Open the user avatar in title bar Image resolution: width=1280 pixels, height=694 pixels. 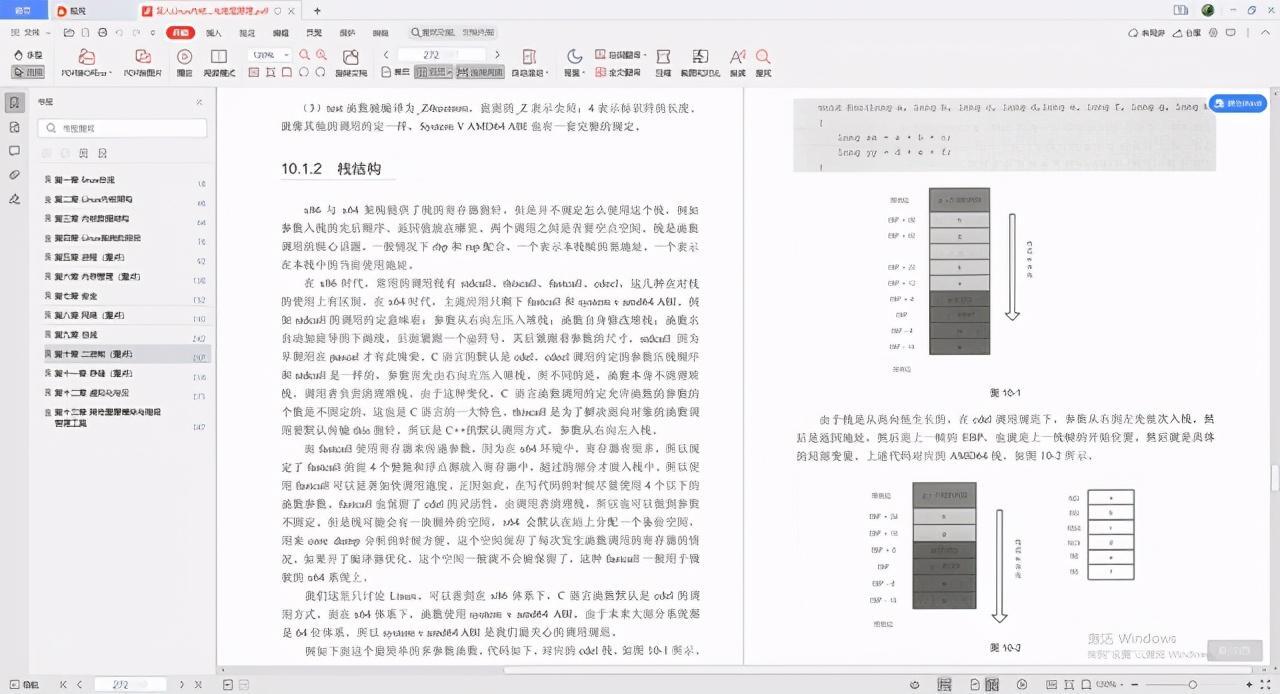tap(1207, 10)
